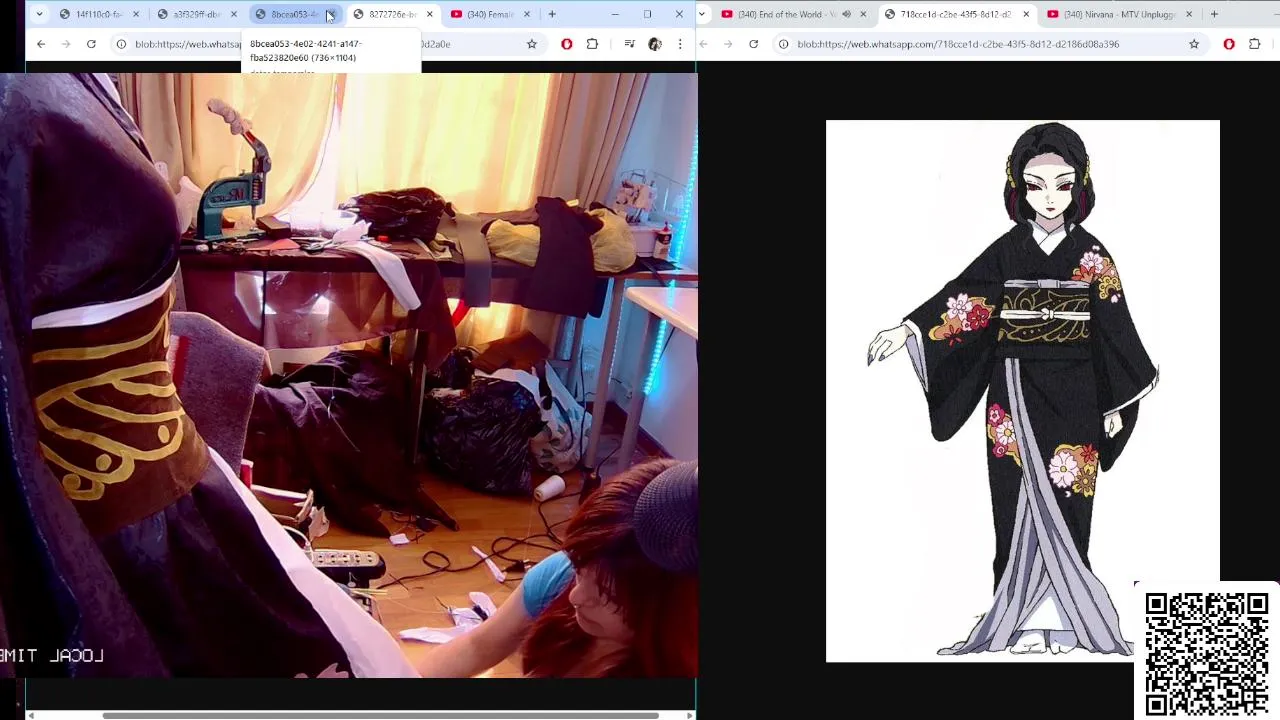
Task: Open the three-dot menu in left browser
Action: 680,44
